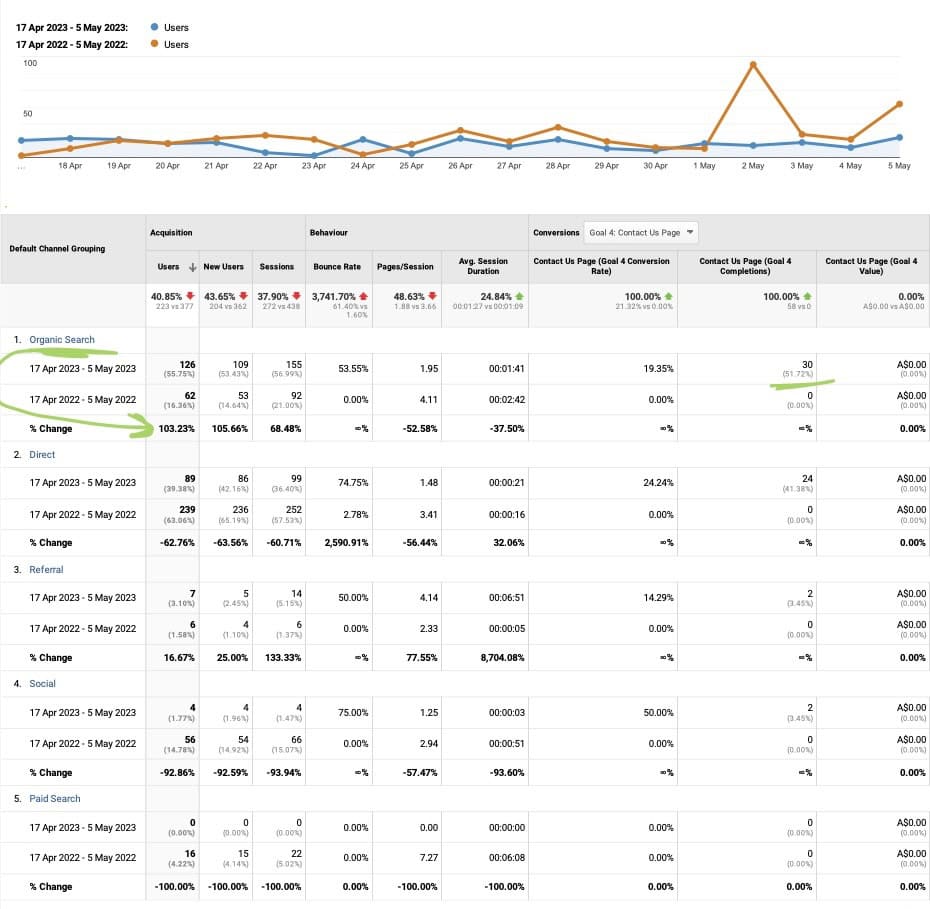Click the blue 2023 Users legend dot
Viewport: 930px width, 909px height.
[x=154, y=27]
